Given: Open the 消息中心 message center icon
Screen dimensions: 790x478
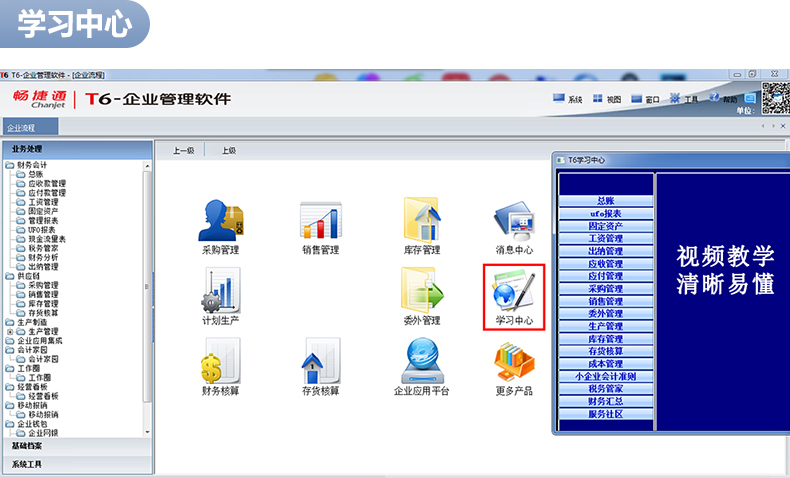Looking at the screenshot, I should point(514,222).
